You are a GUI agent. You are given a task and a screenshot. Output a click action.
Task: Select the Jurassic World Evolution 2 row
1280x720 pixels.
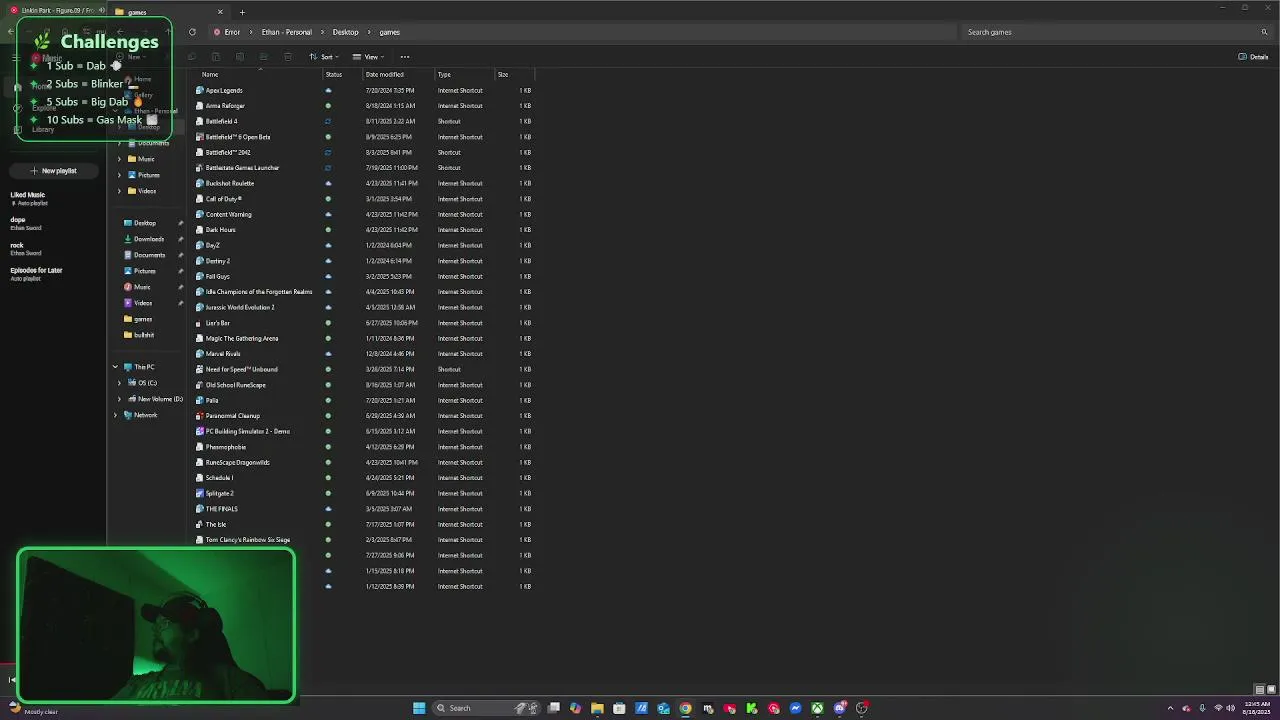pos(364,307)
